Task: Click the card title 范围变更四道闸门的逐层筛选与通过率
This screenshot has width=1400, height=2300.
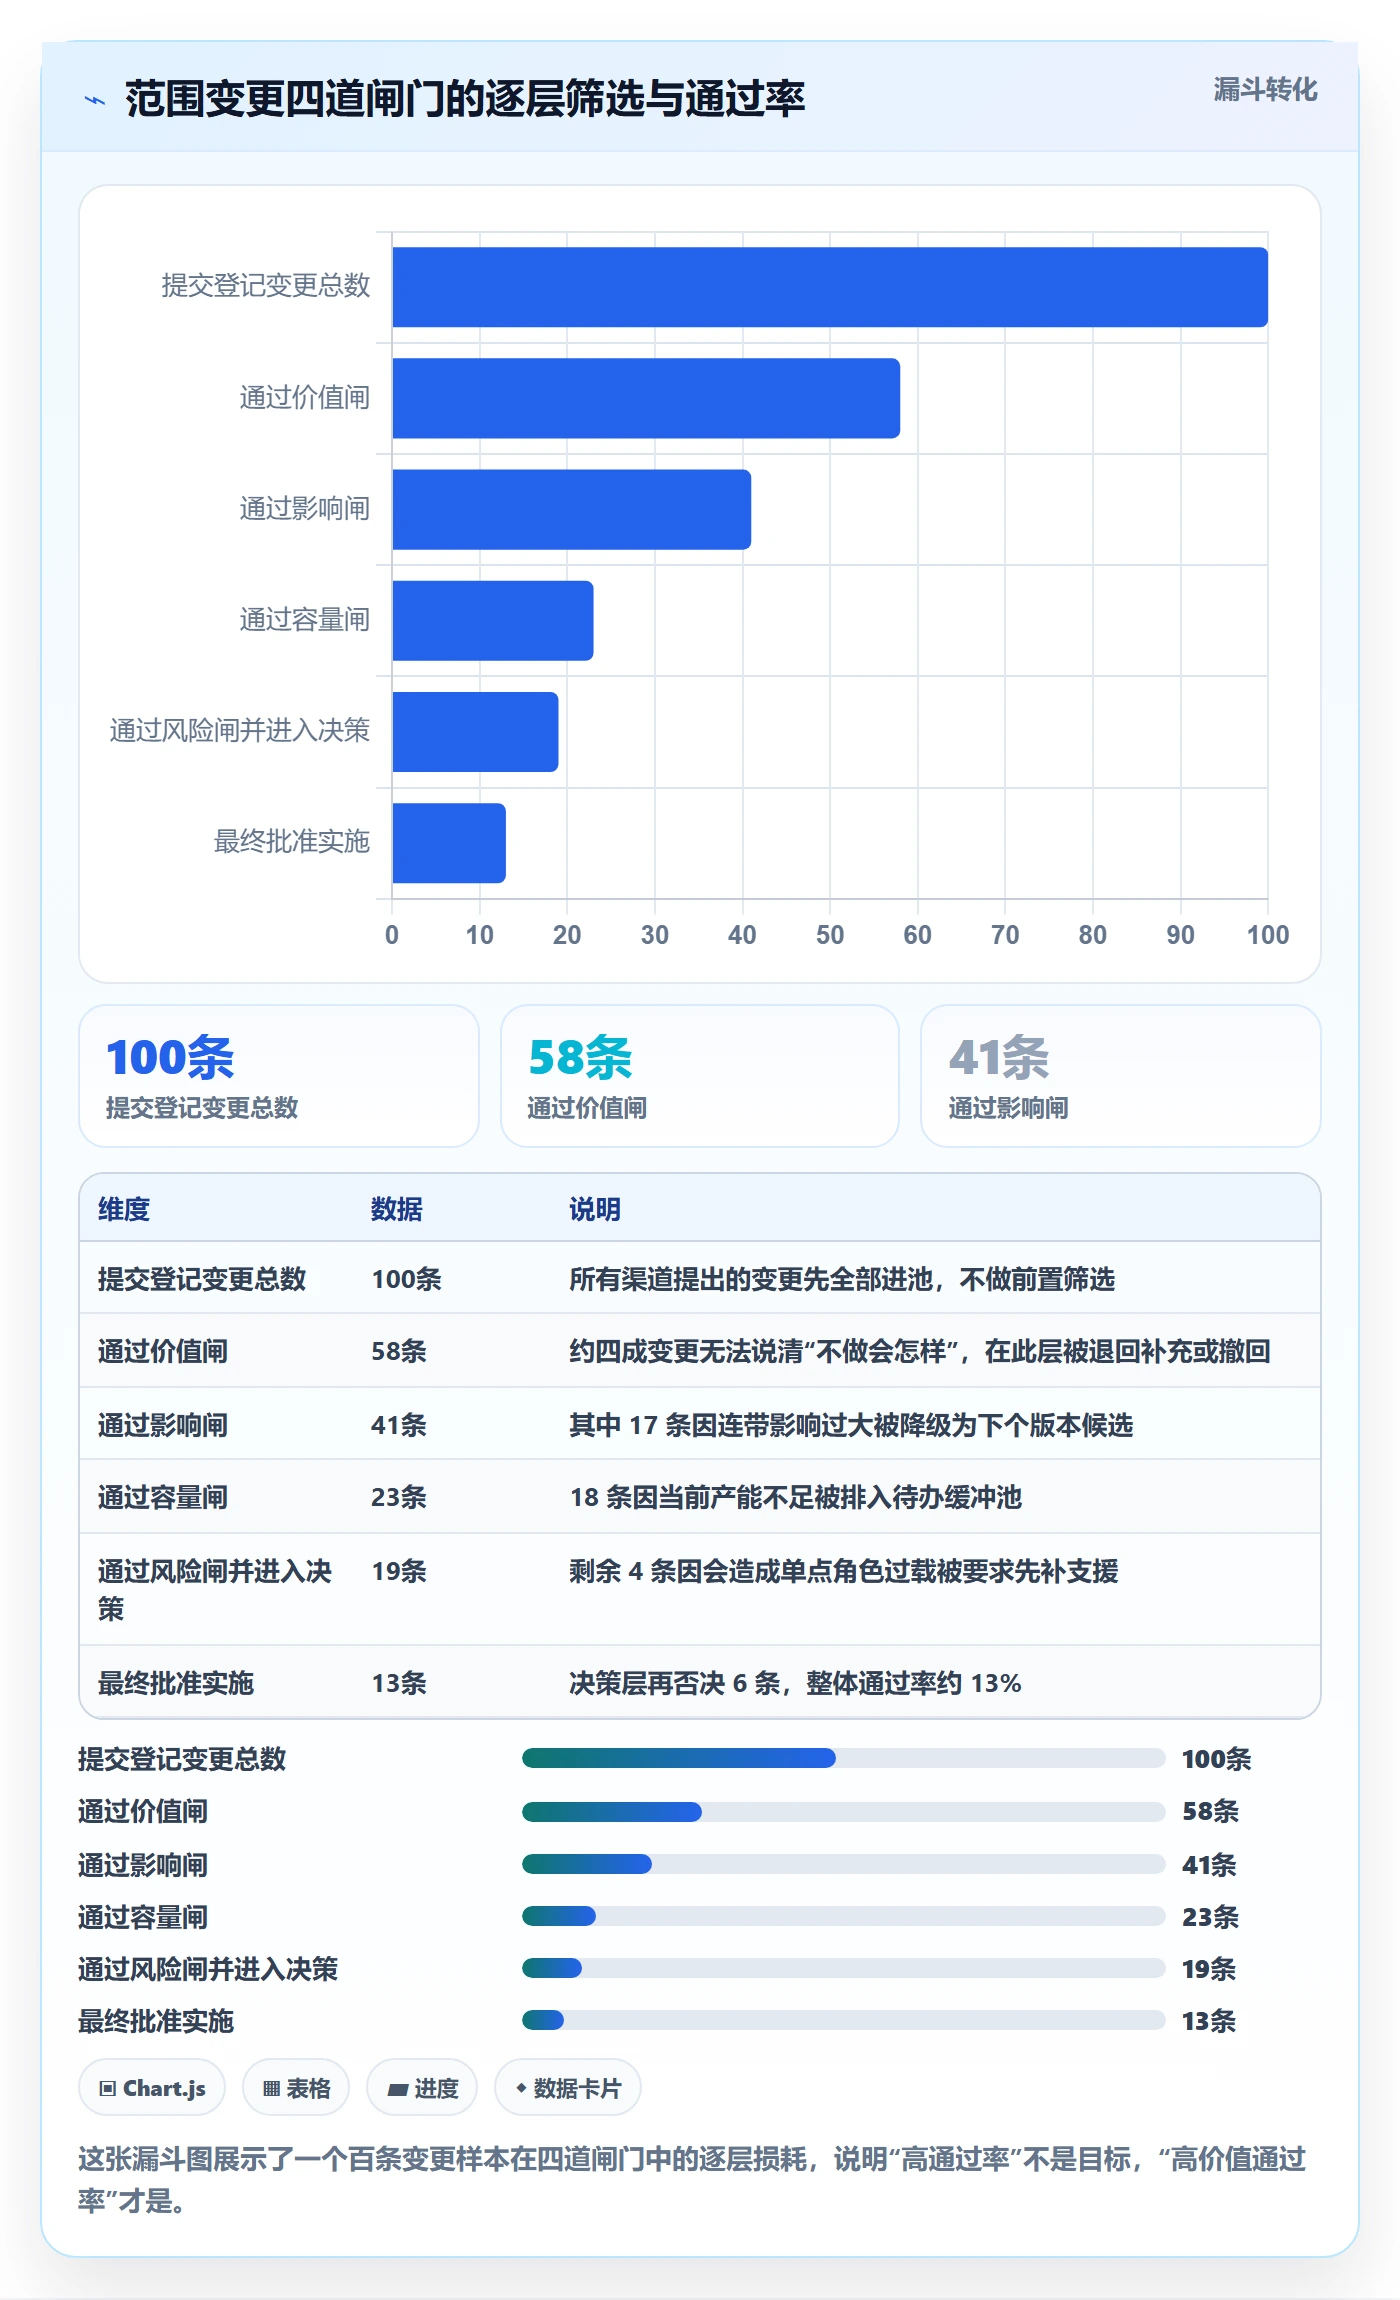Action: [x=465, y=99]
